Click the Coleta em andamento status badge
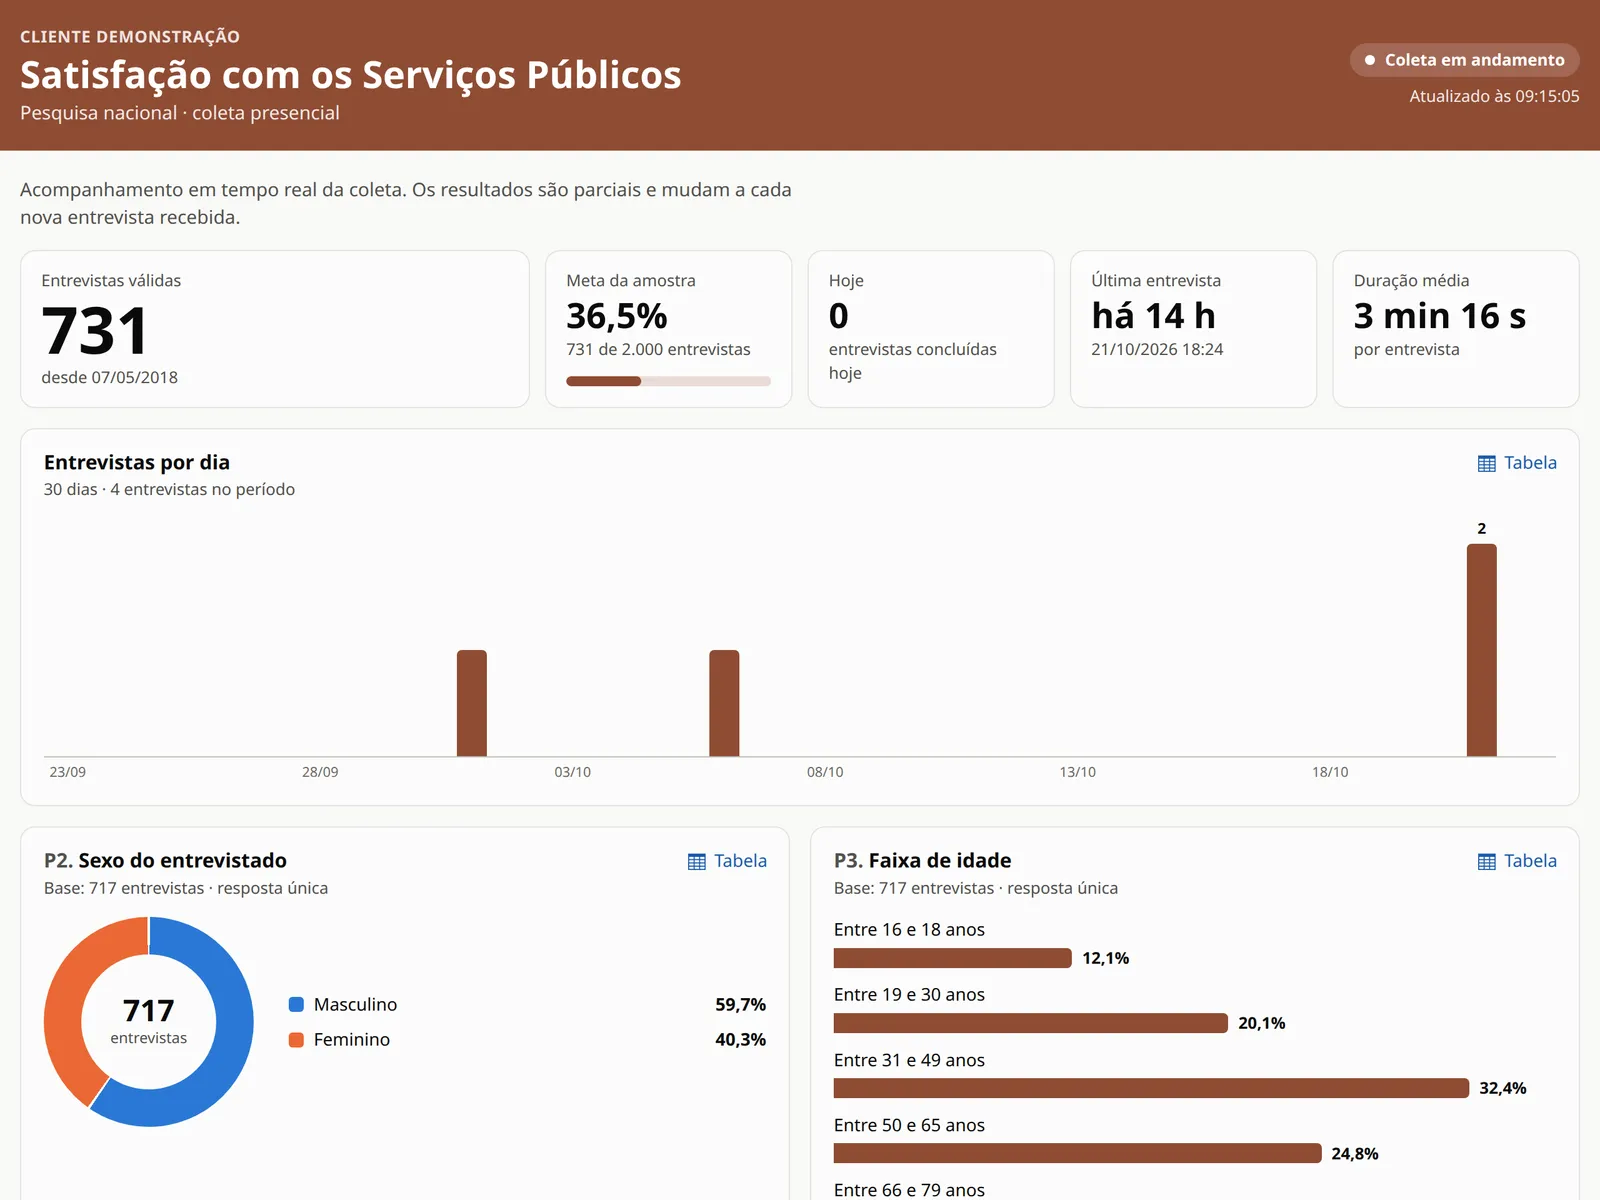The width and height of the screenshot is (1600, 1200). [1464, 60]
